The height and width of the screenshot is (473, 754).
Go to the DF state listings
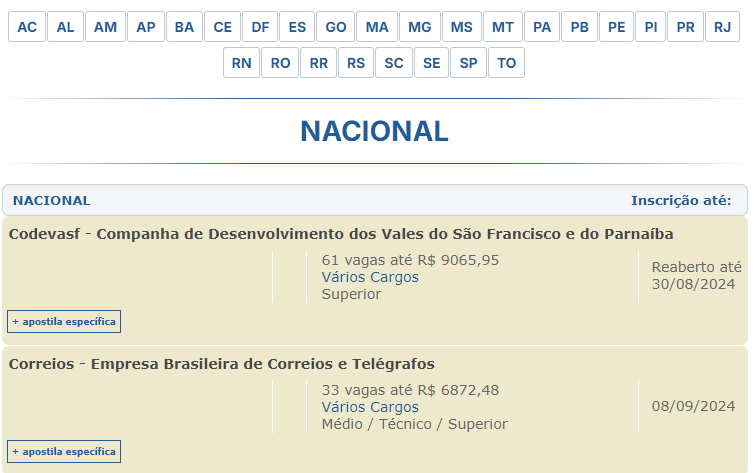(x=260, y=27)
